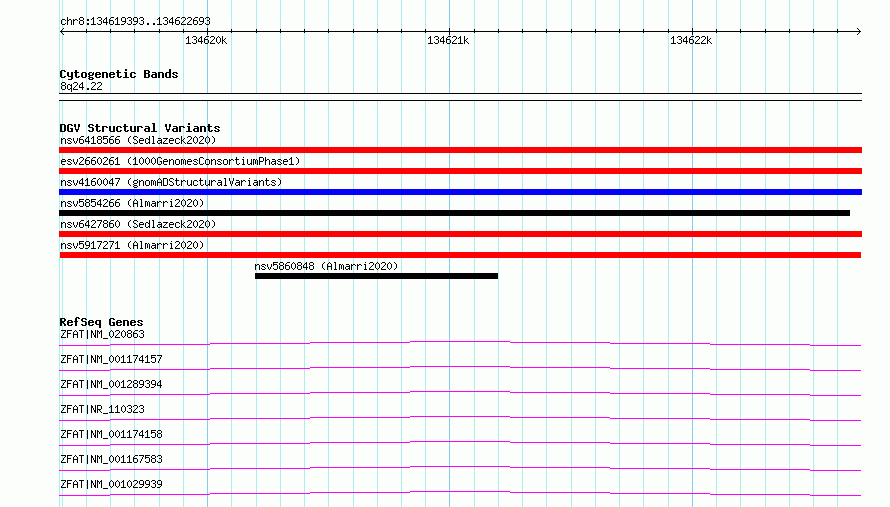
Task: Click the chr8:134619393..134622693 region label
Action: pos(135,21)
